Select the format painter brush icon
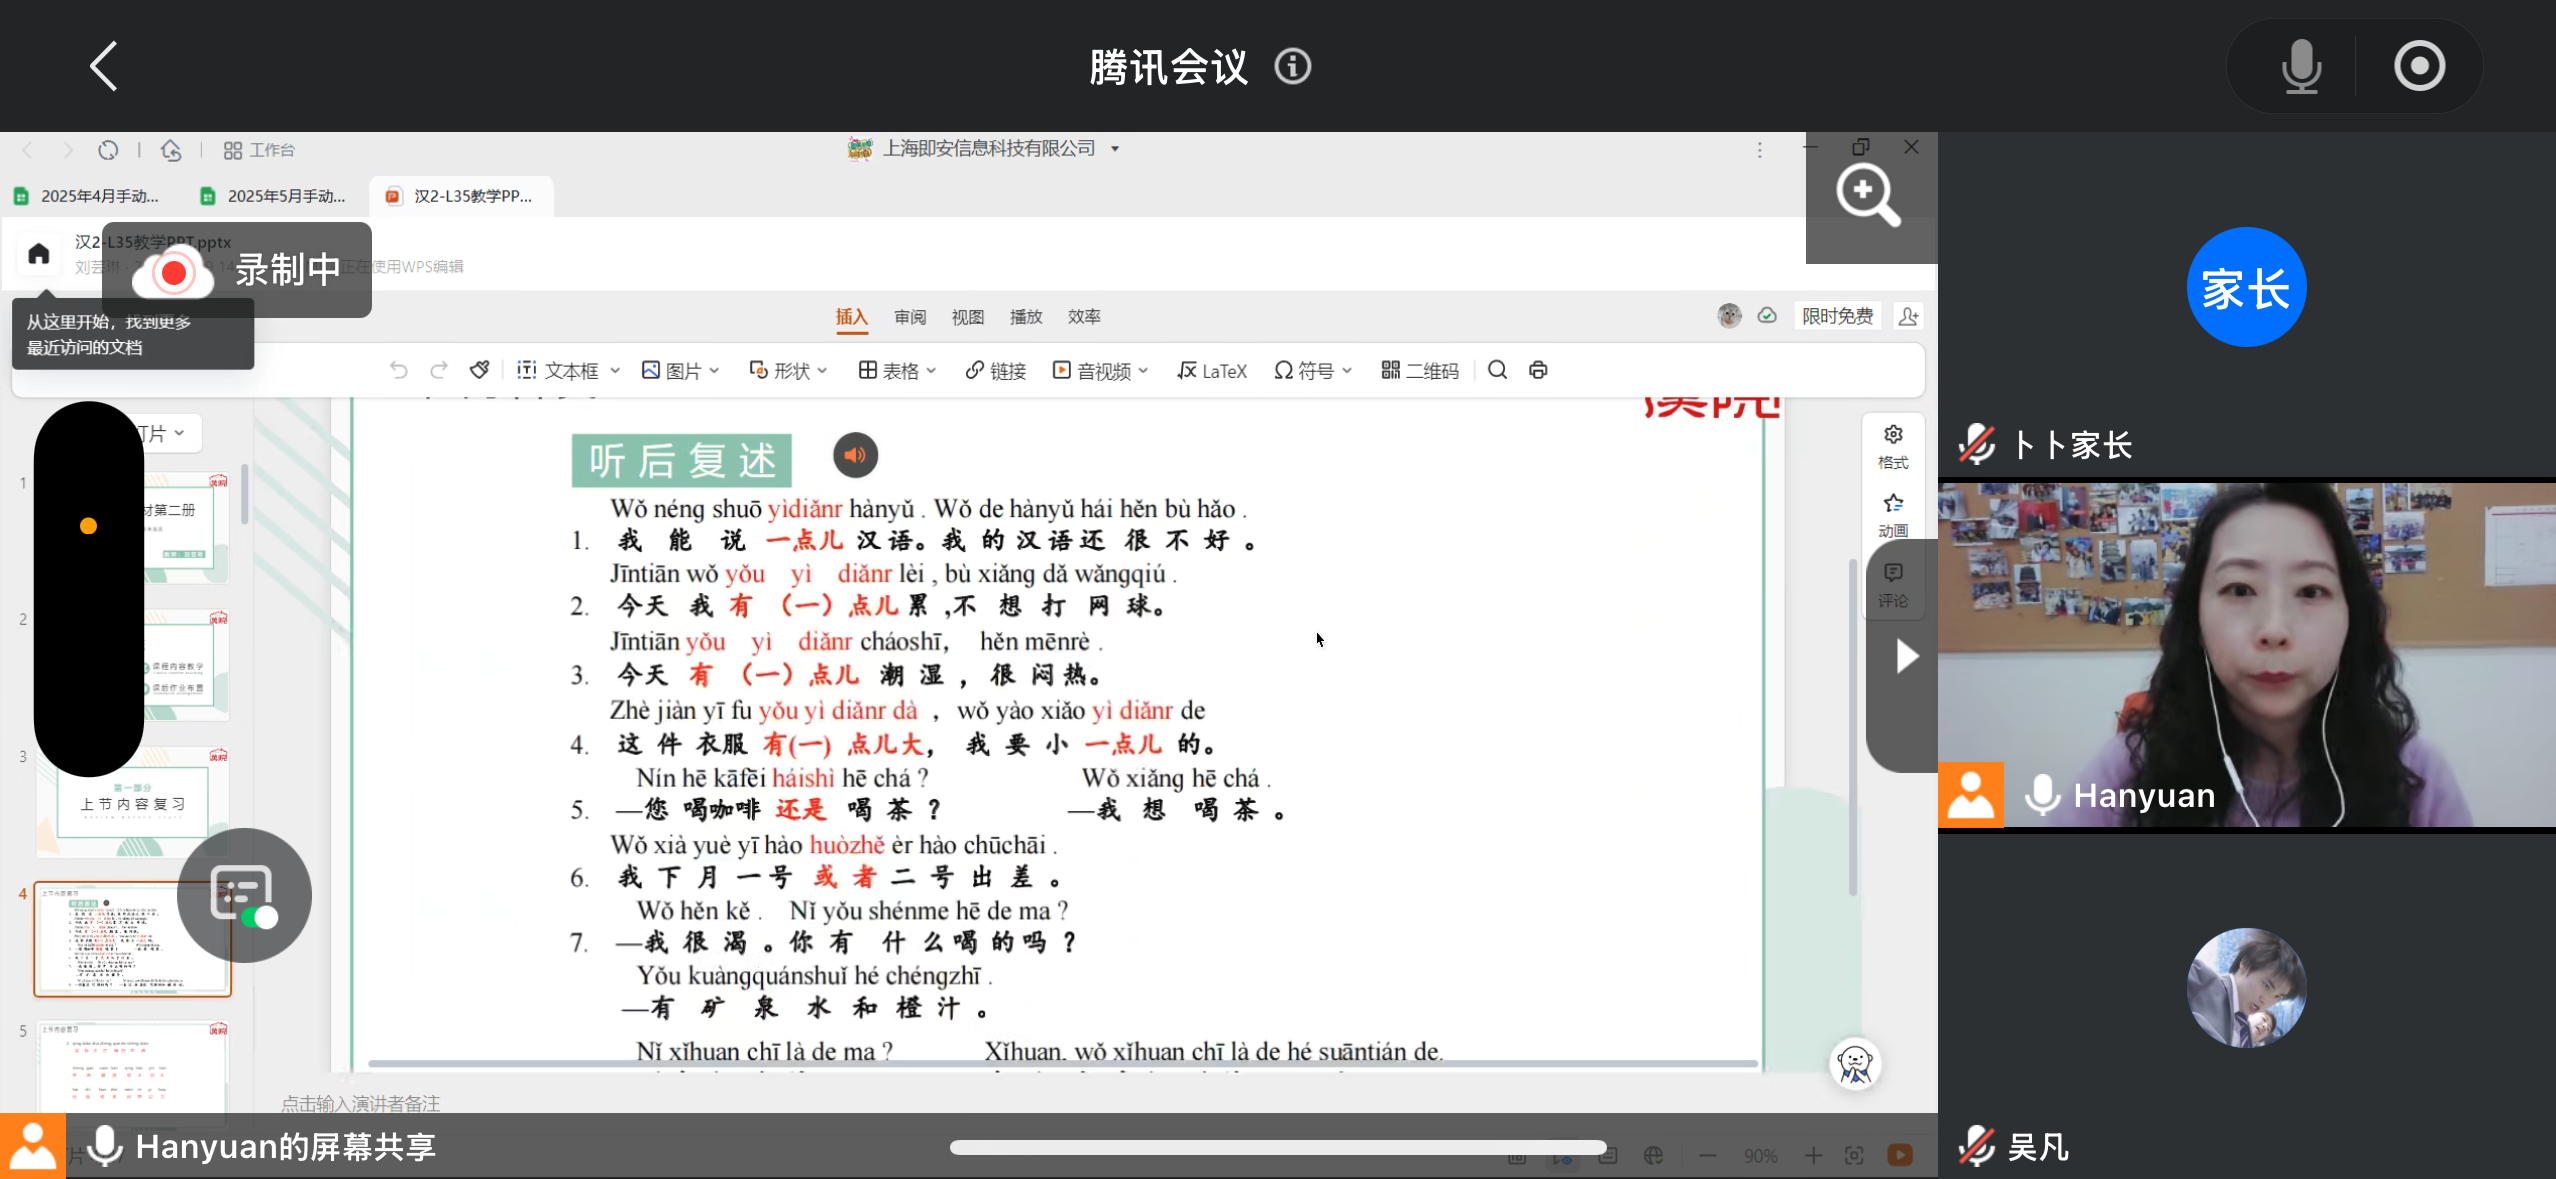 point(480,370)
